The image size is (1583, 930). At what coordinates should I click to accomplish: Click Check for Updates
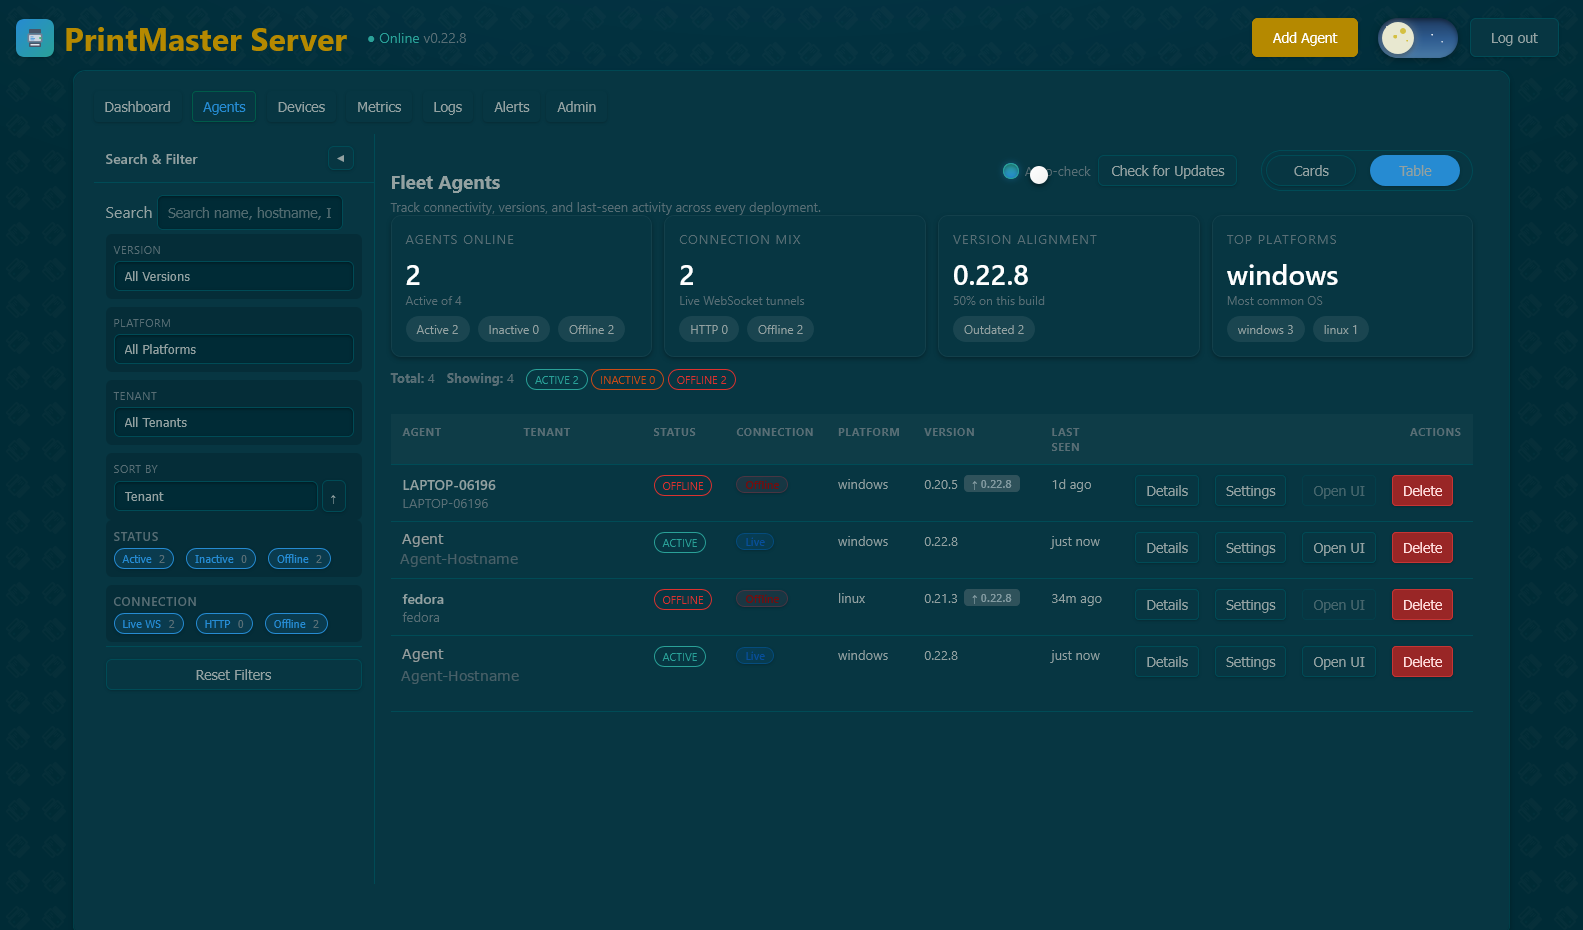coord(1168,171)
